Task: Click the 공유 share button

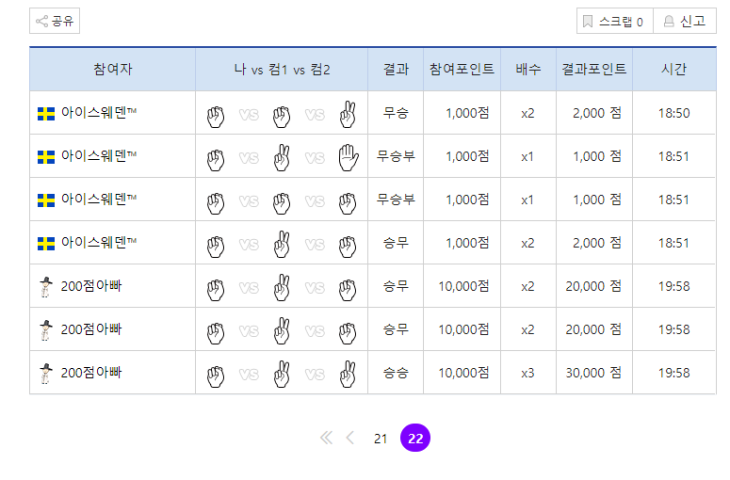Action: click(x=55, y=21)
